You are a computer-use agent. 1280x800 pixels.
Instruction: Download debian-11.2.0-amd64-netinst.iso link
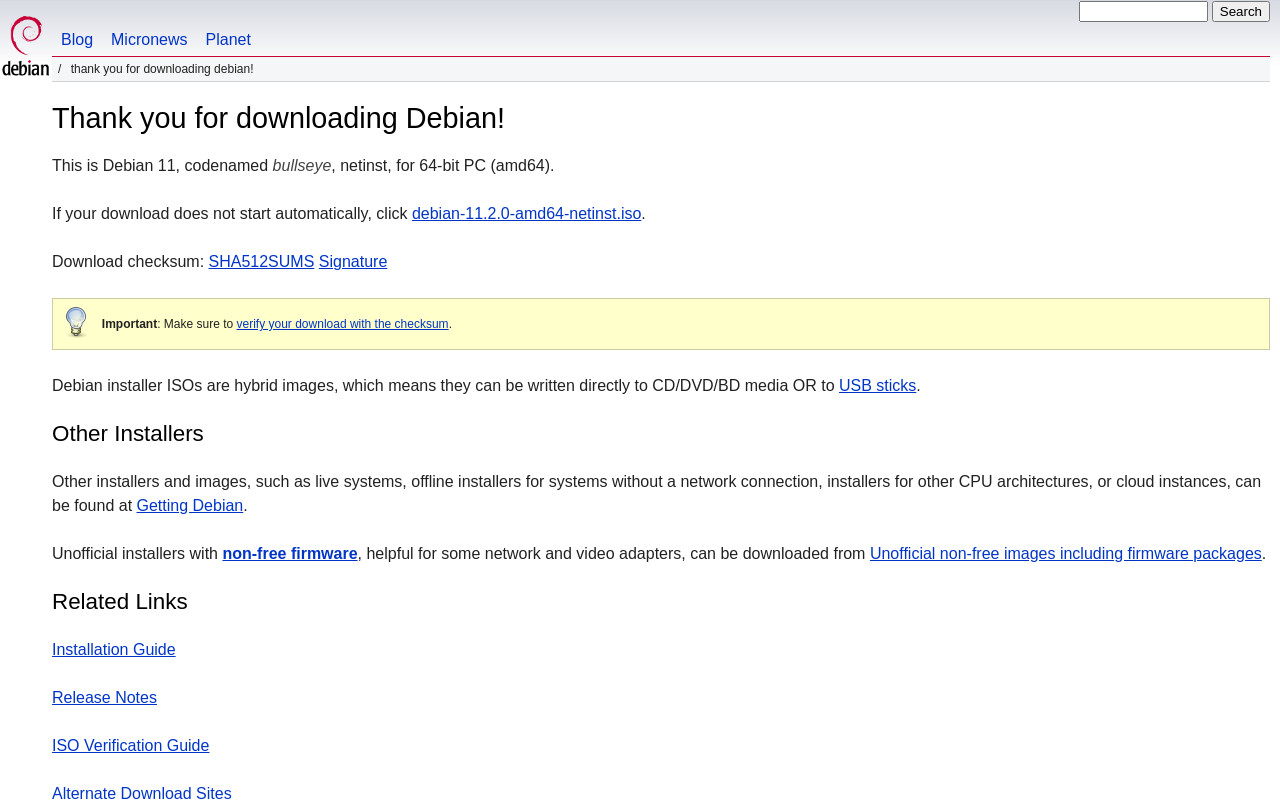pyautogui.click(x=526, y=214)
